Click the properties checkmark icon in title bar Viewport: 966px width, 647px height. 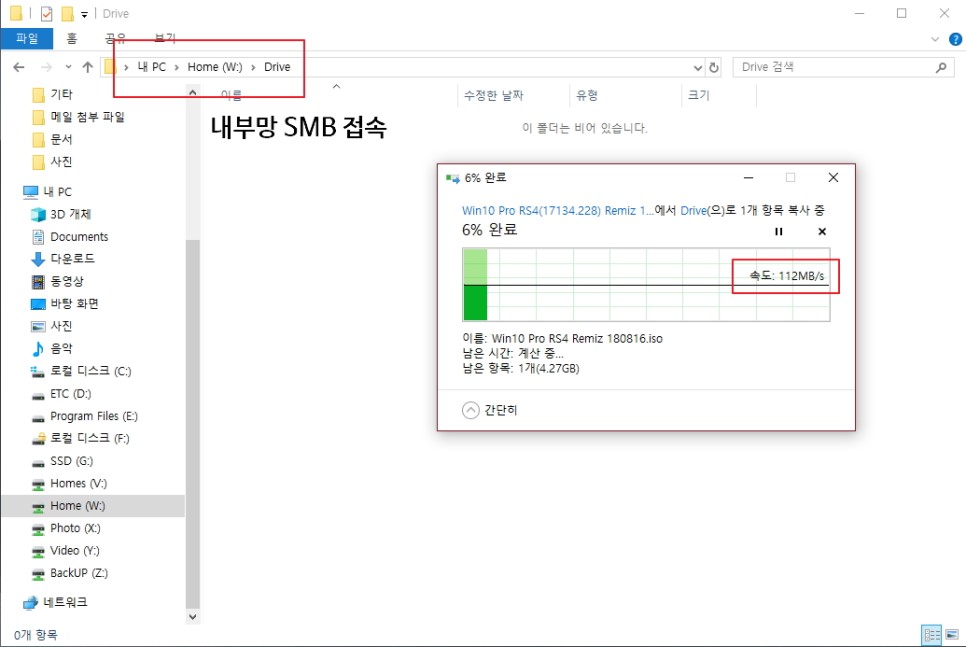(x=46, y=14)
